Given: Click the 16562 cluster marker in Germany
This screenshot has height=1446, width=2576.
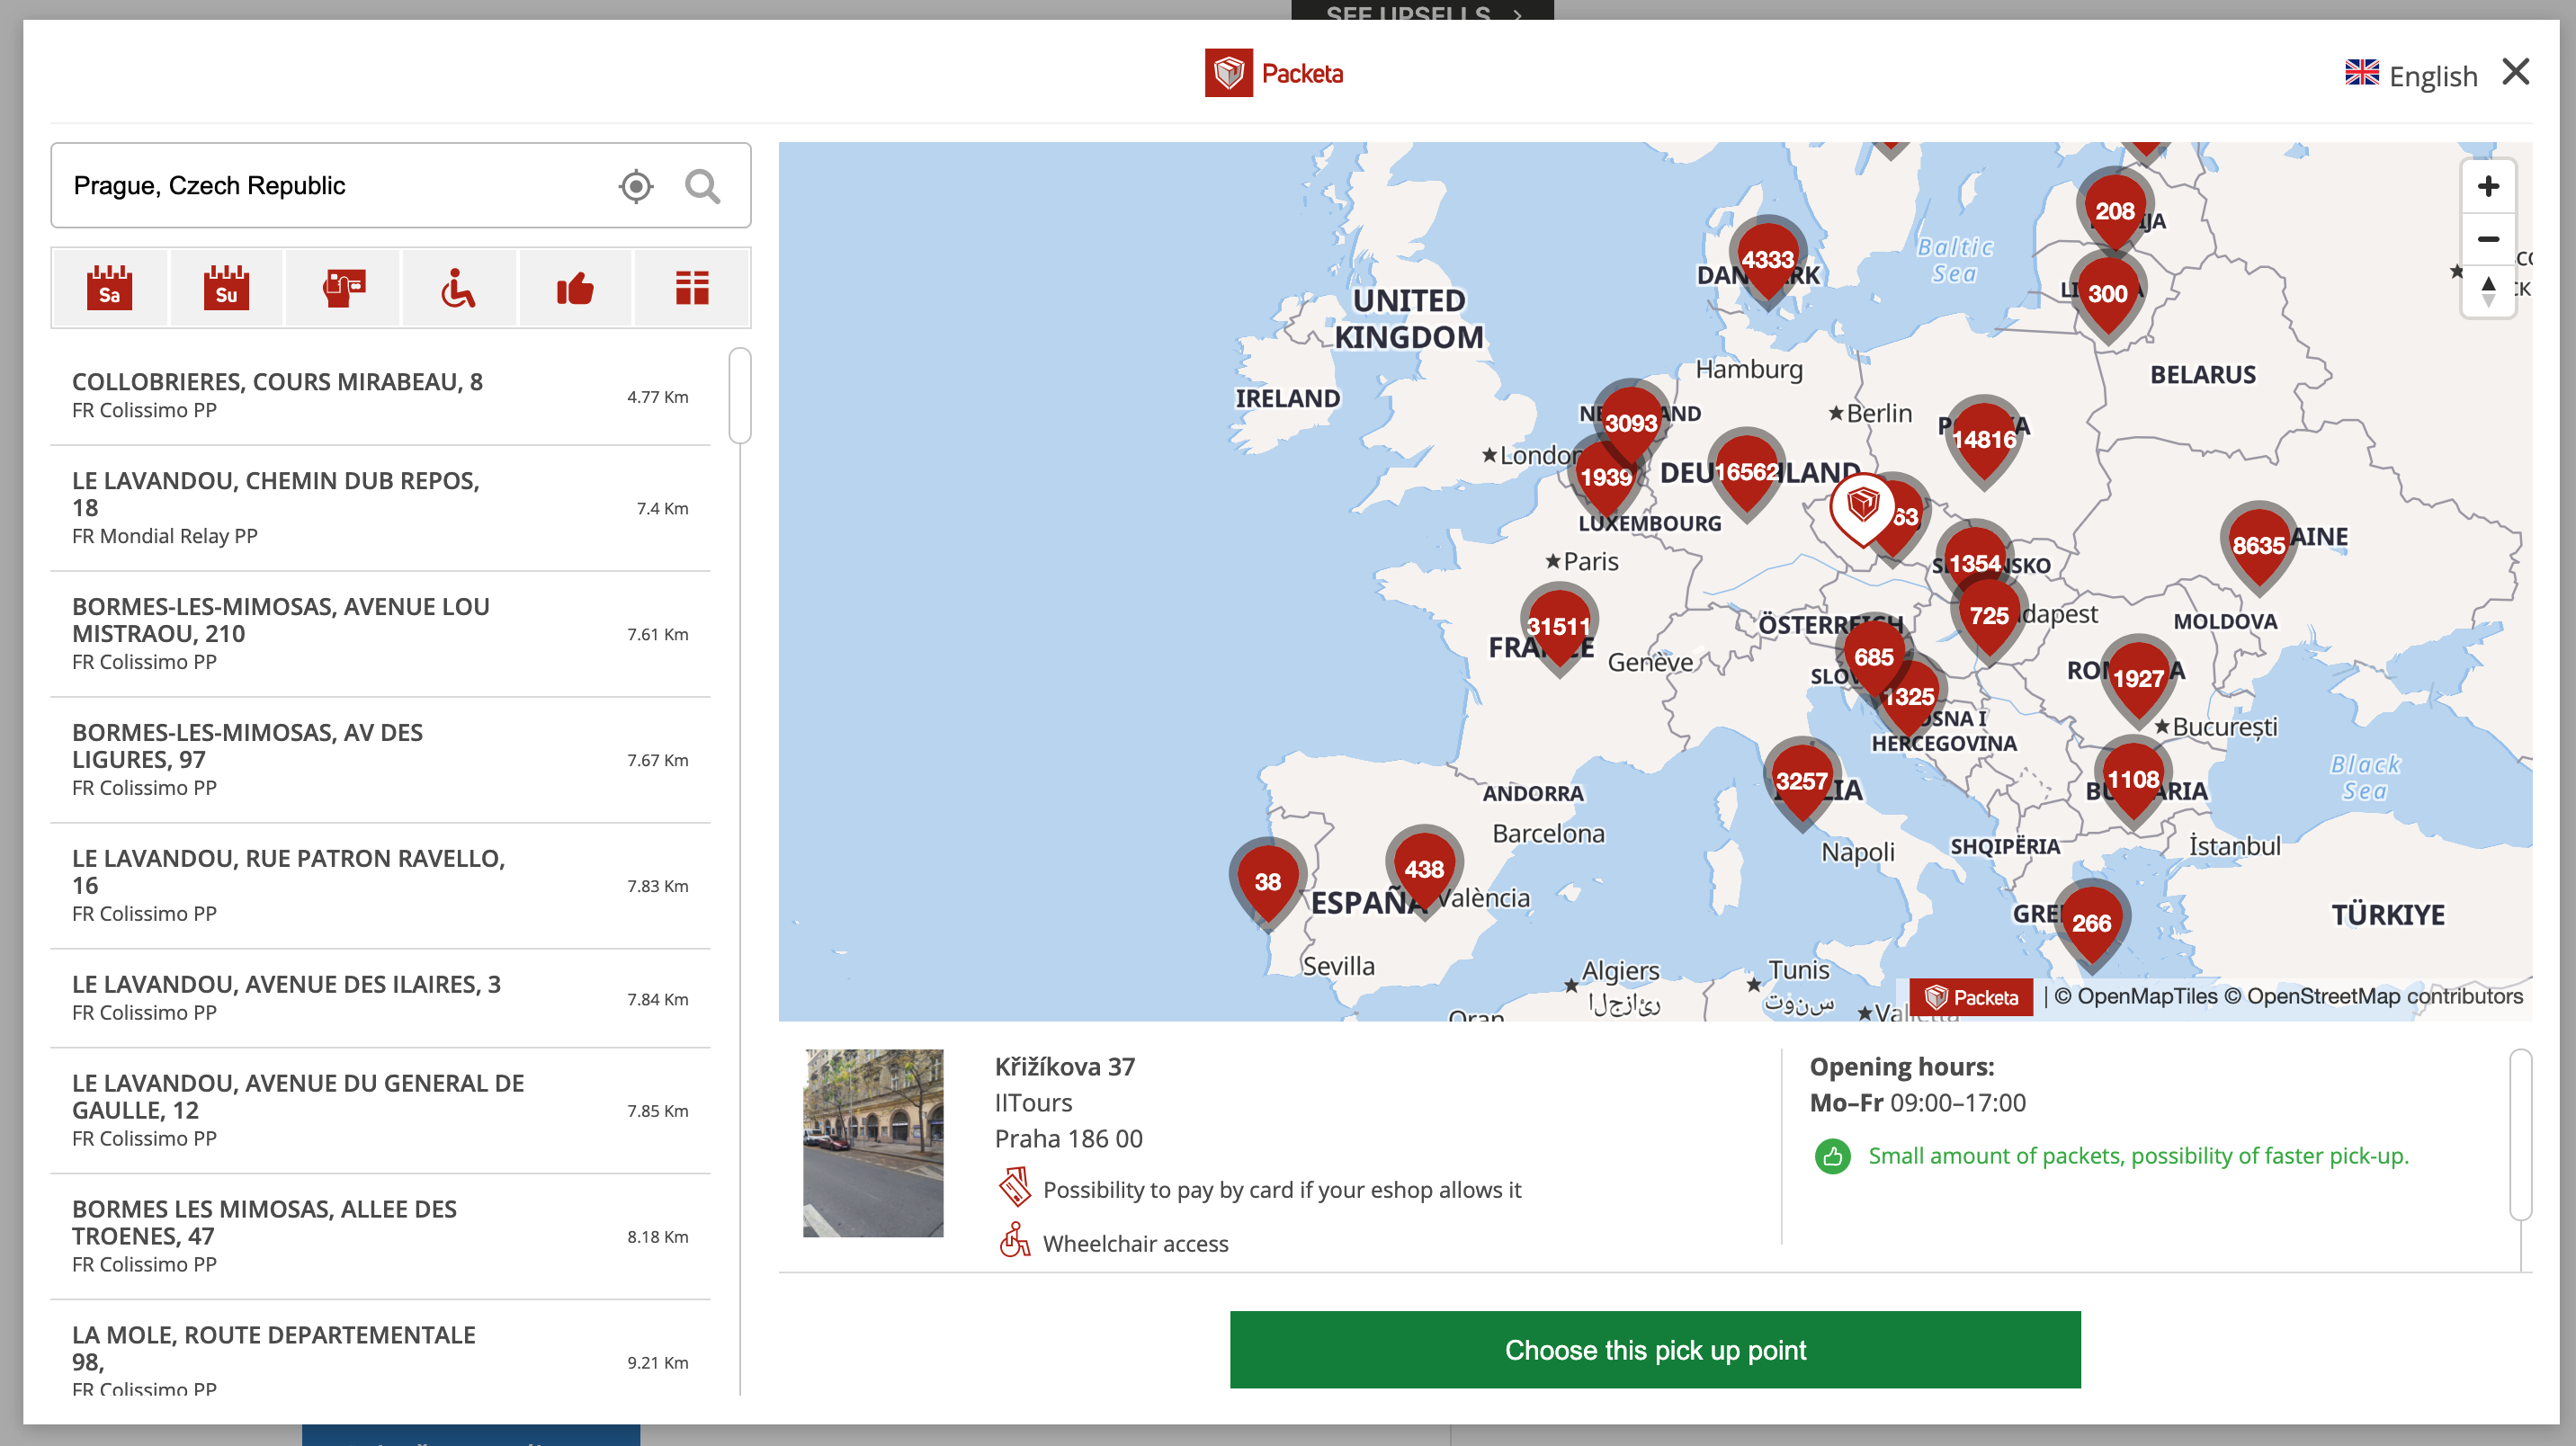Looking at the screenshot, I should (1746, 472).
